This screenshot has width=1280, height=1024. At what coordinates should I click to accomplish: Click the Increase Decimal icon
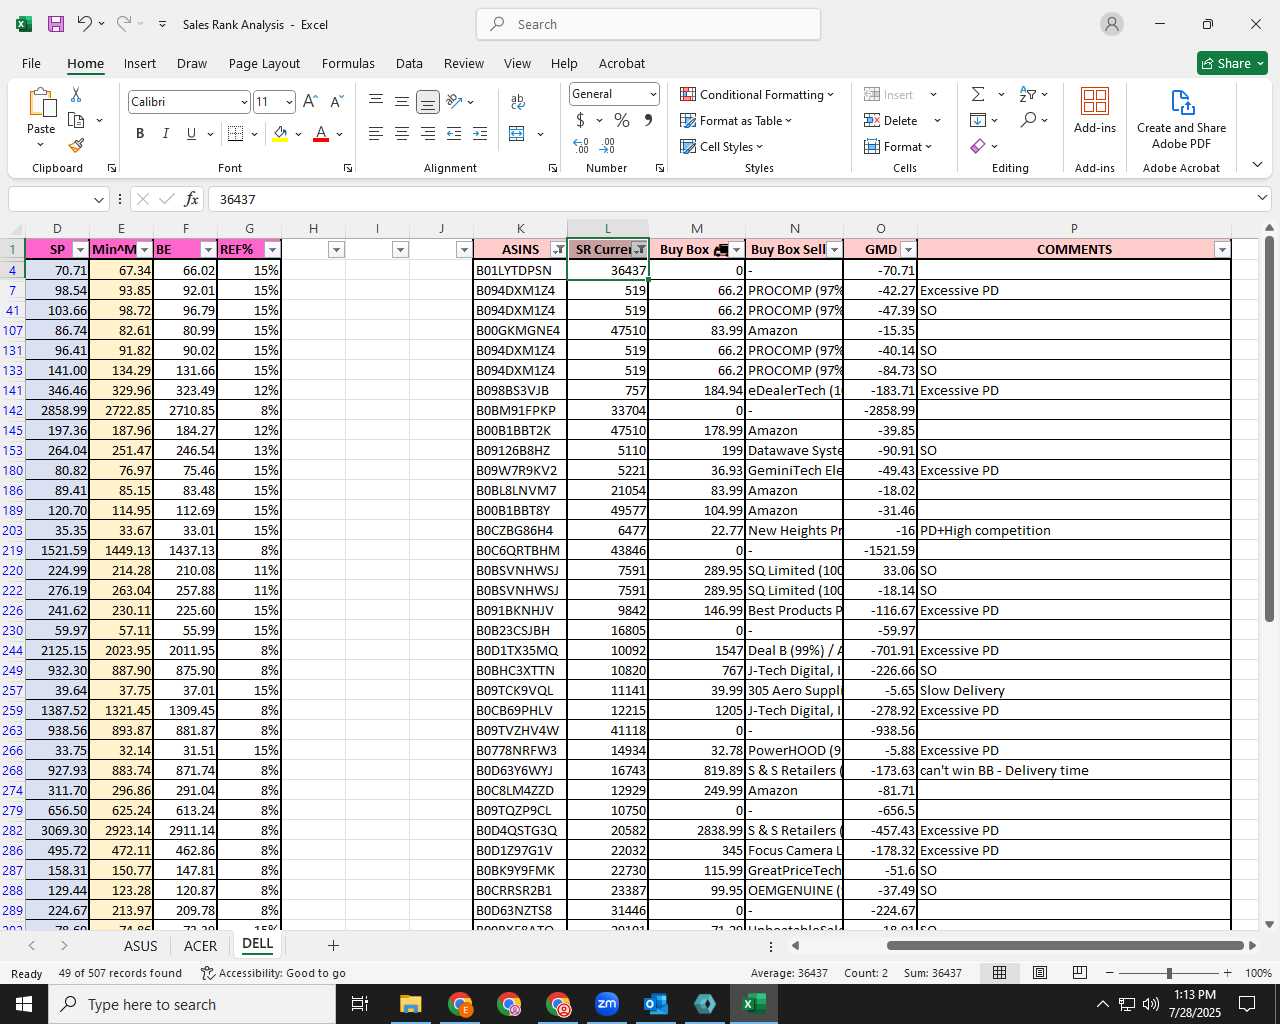(x=581, y=146)
